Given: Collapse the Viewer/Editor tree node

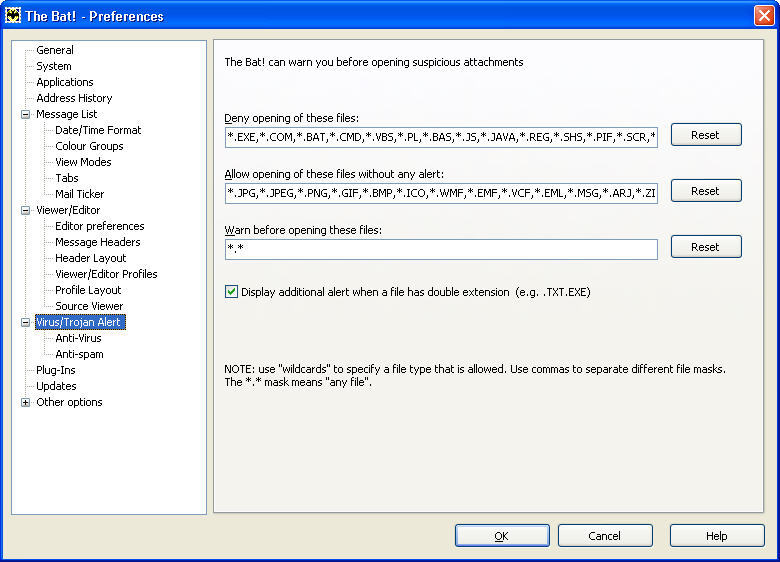Looking at the screenshot, I should coord(25,210).
